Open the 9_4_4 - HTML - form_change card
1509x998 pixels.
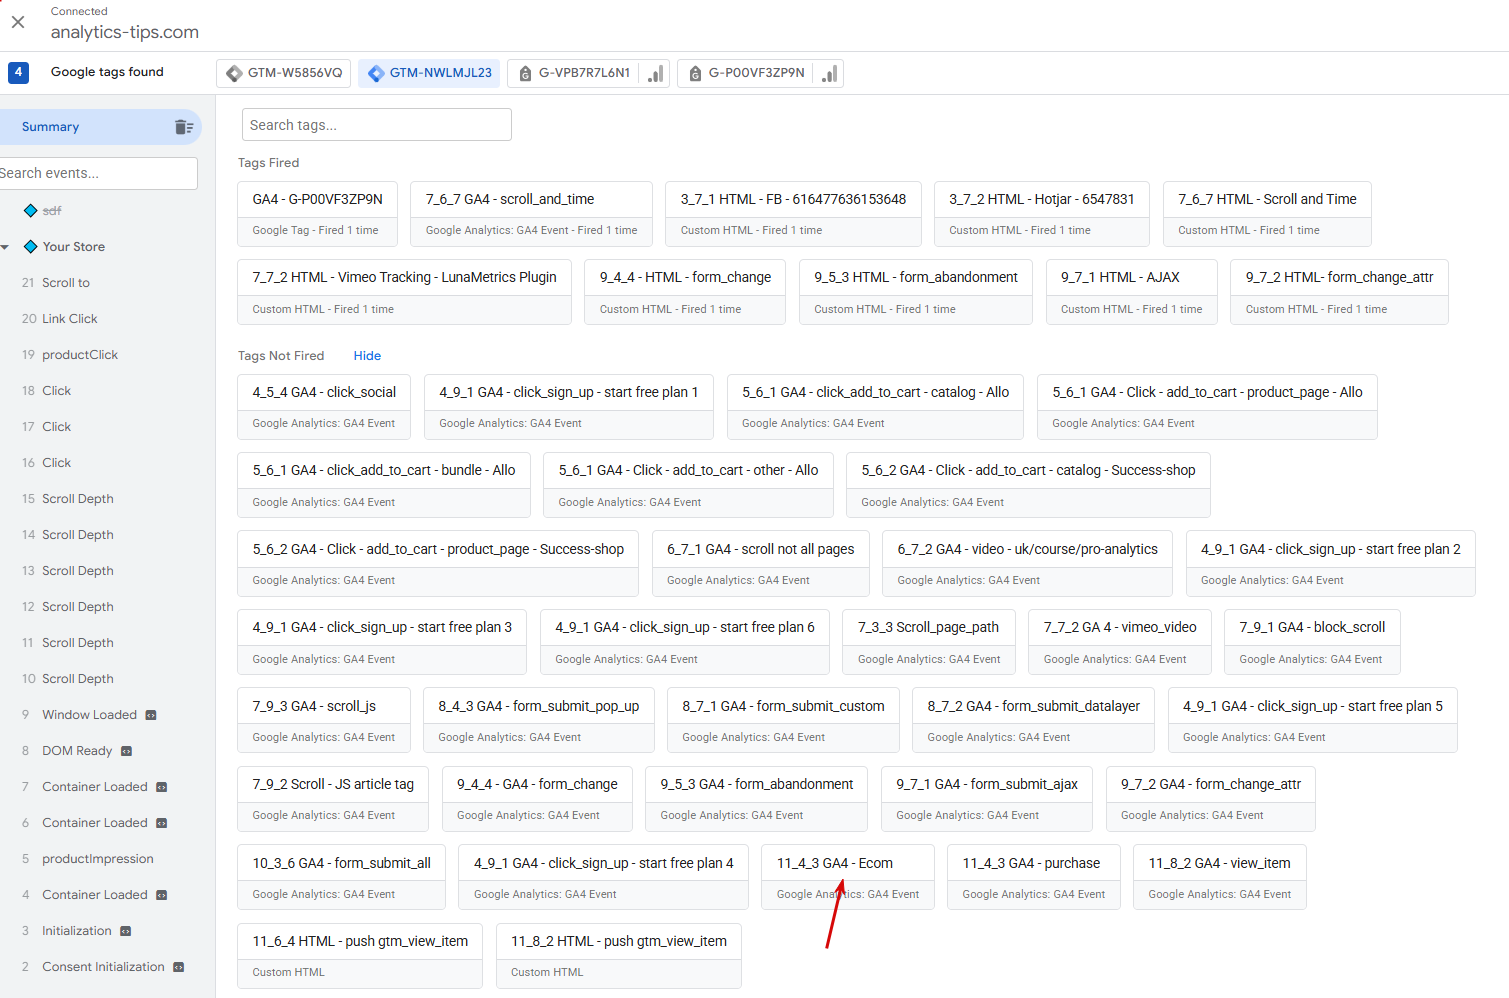(x=685, y=292)
